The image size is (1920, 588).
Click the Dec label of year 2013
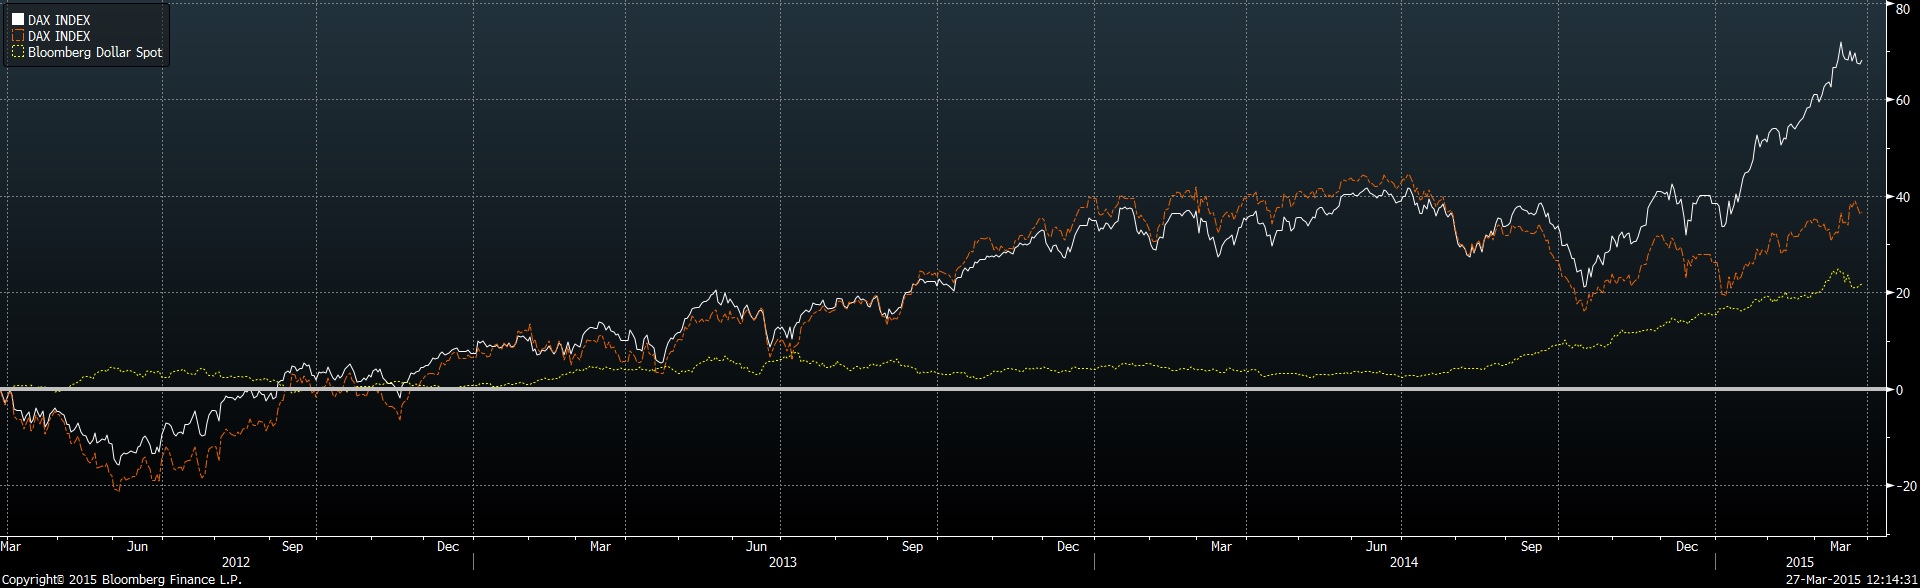coord(1068,547)
